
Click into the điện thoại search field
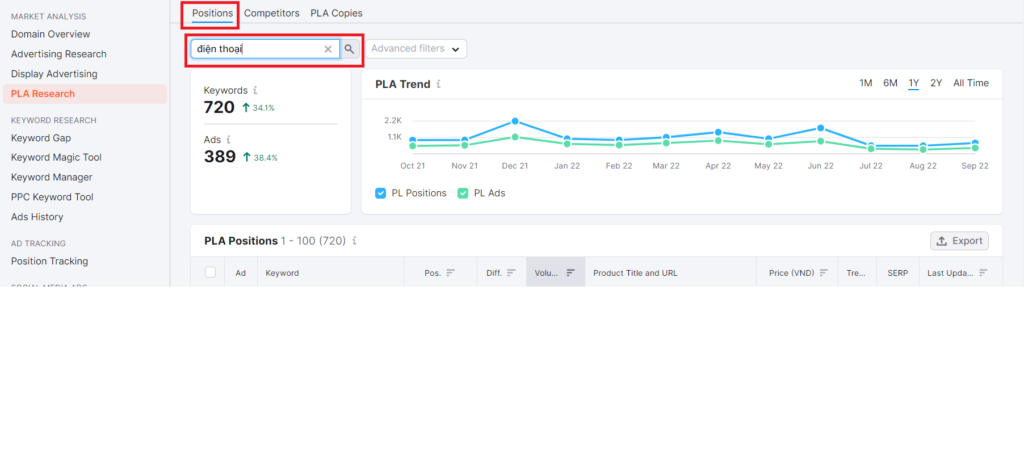point(255,49)
